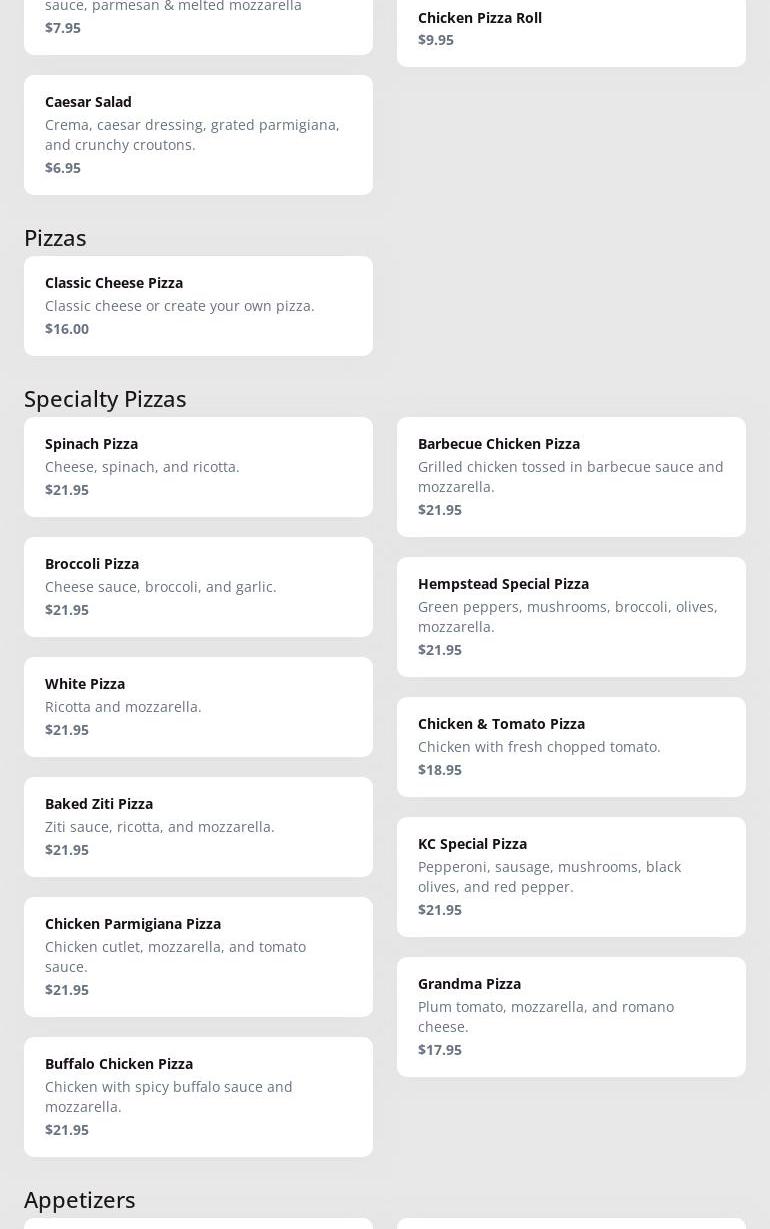
Task: Open Chicken & Tomato Pizza item
Action: pyautogui.click(x=571, y=746)
